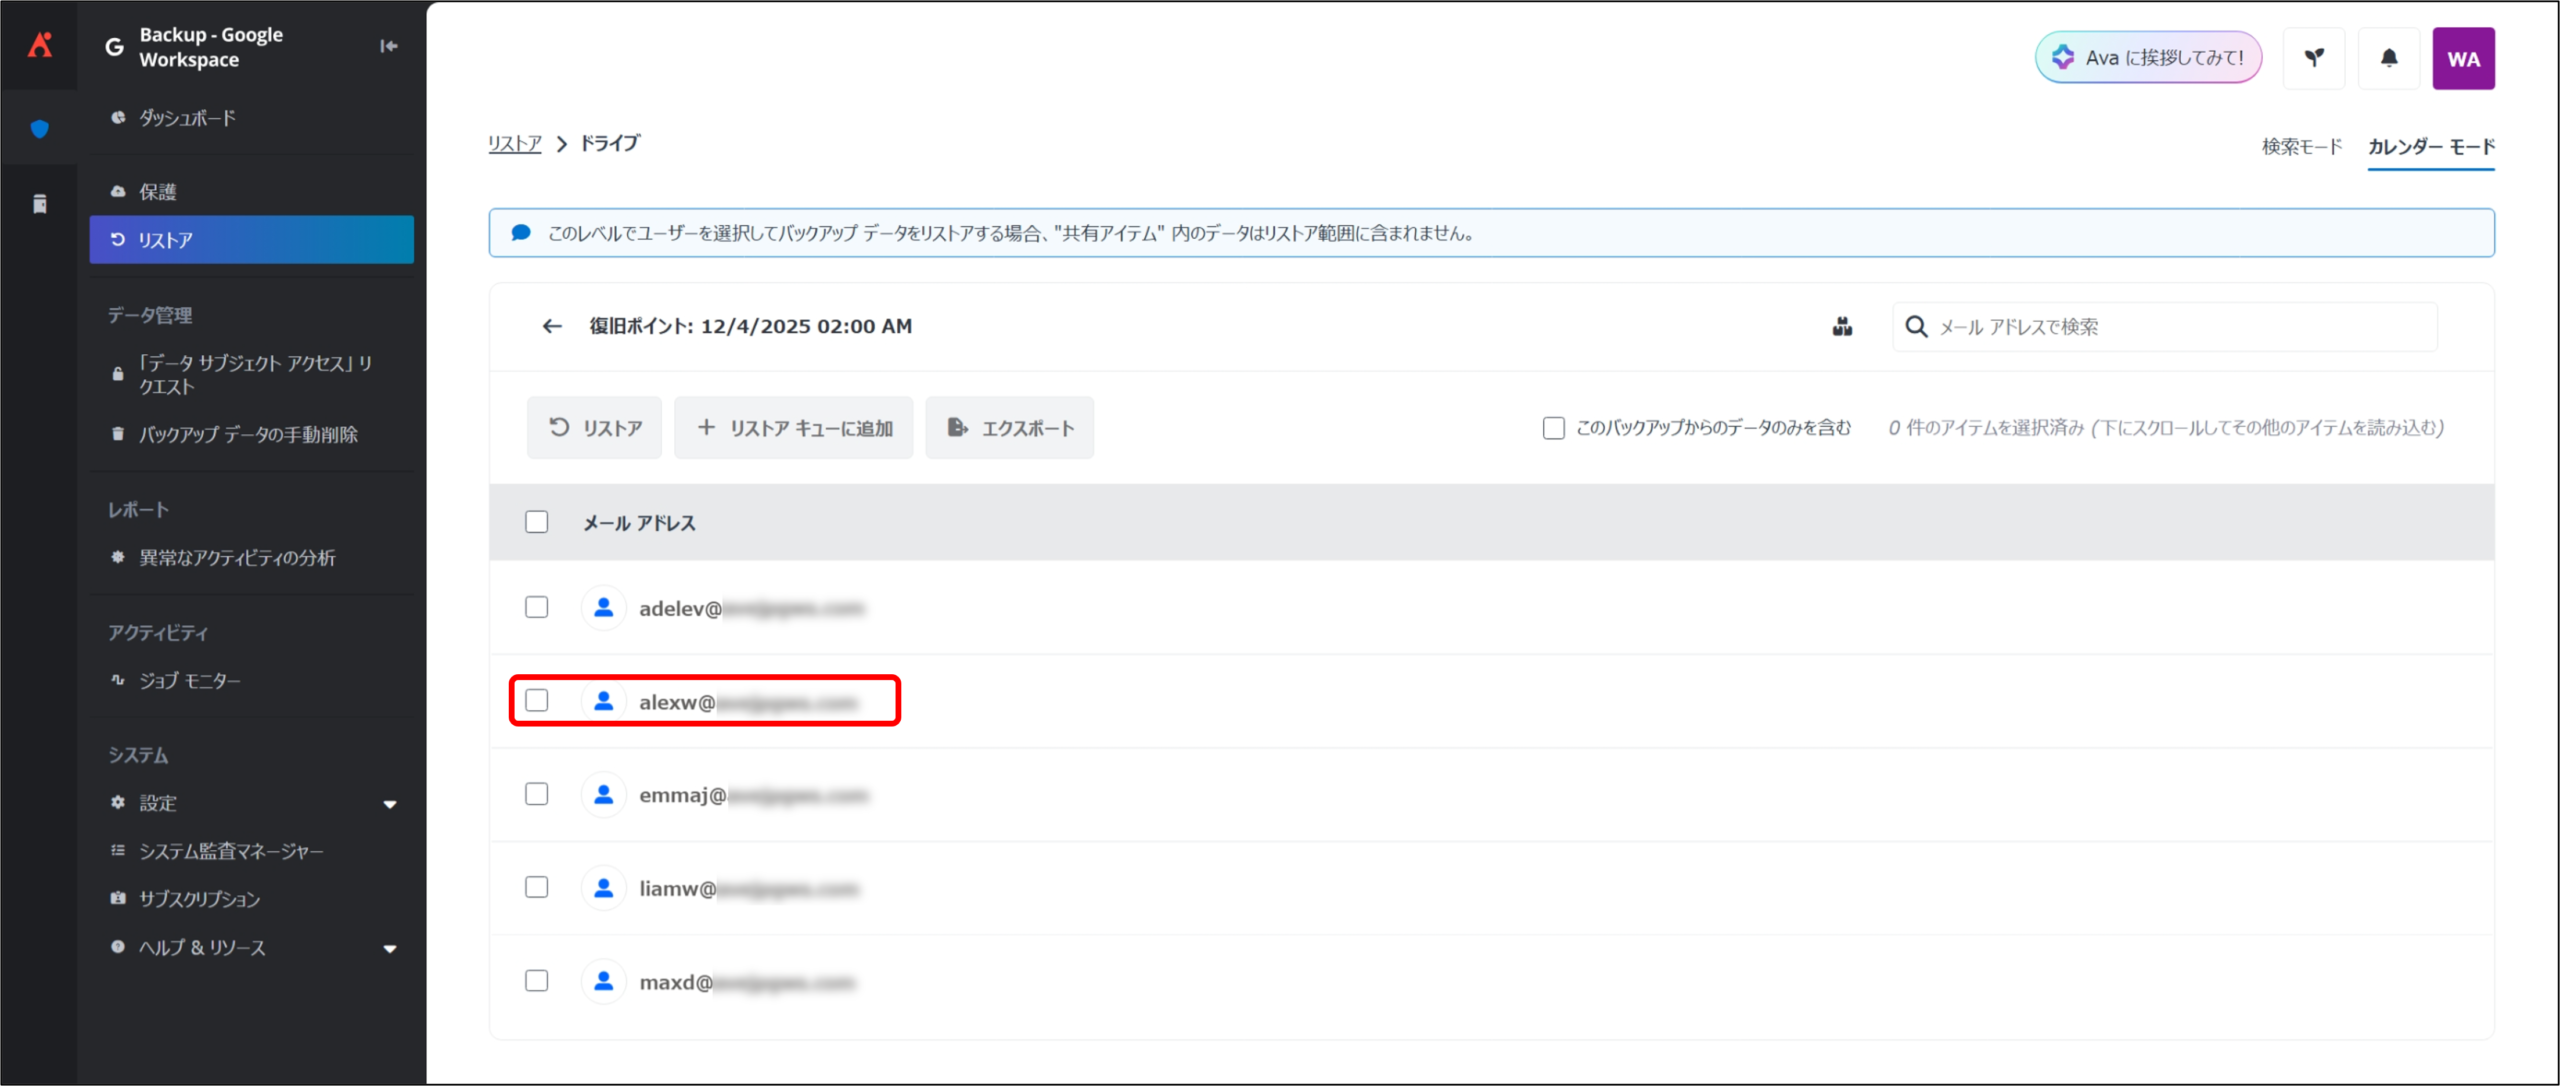Image resolution: width=2560 pixels, height=1086 pixels.
Task: Switch to 検索モード tab
Action: pos(2302,147)
